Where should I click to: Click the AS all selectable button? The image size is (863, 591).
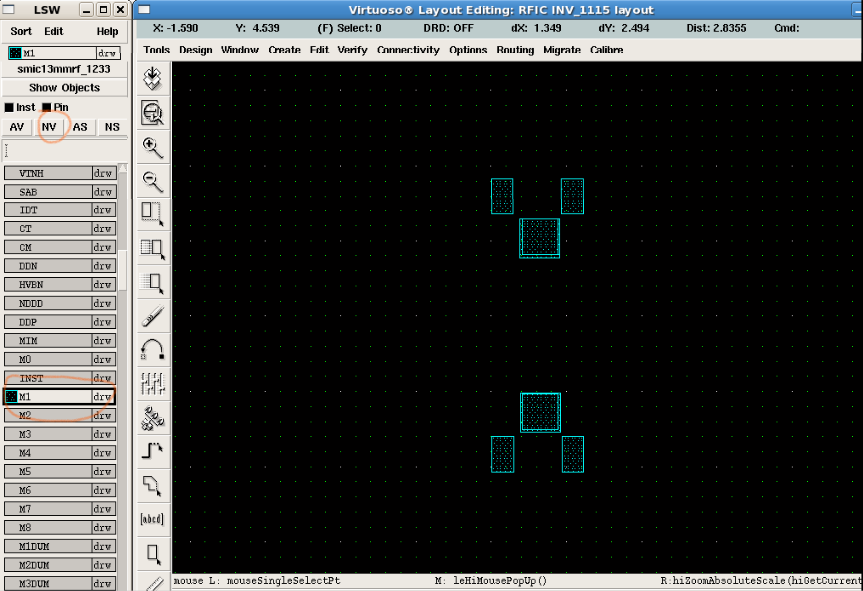point(80,127)
